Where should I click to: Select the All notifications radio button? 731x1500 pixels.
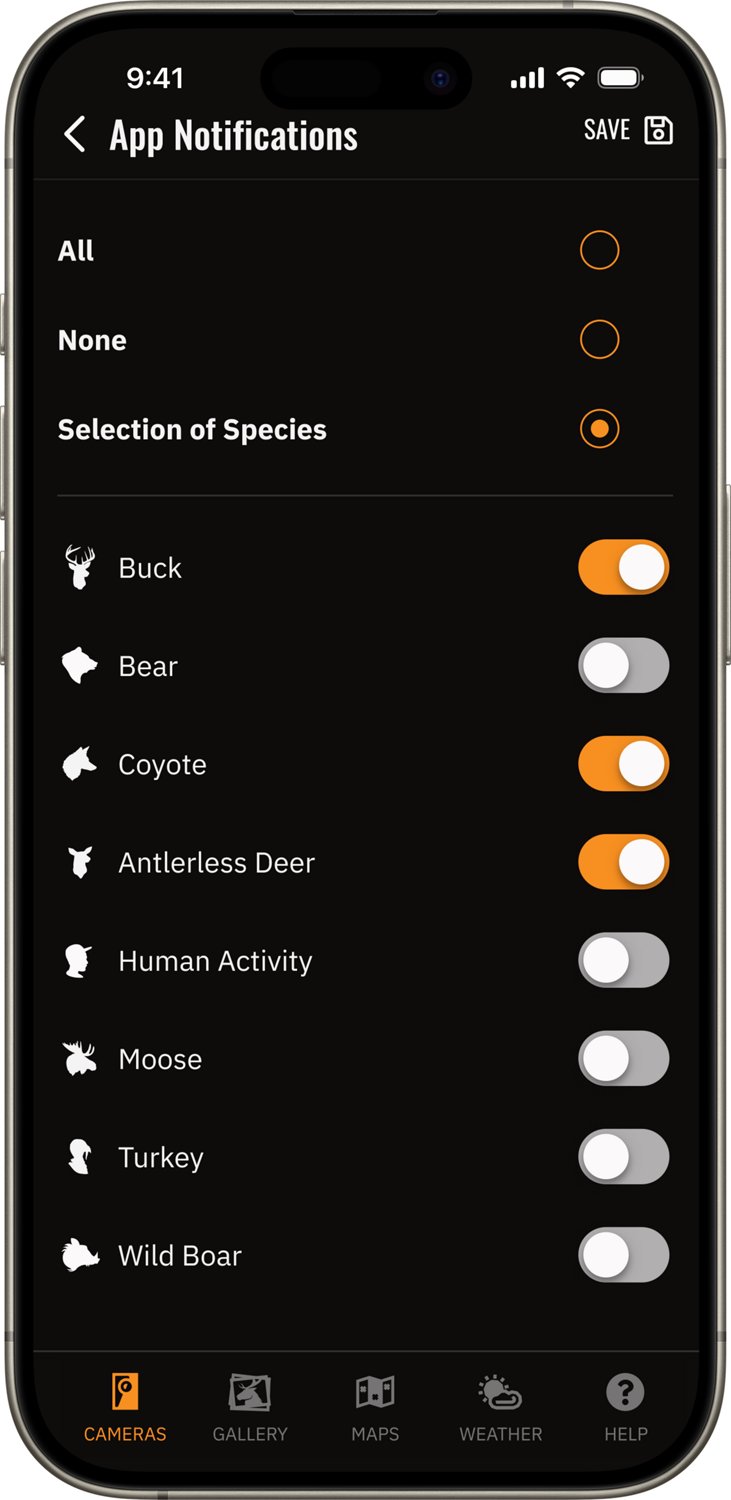(x=600, y=250)
